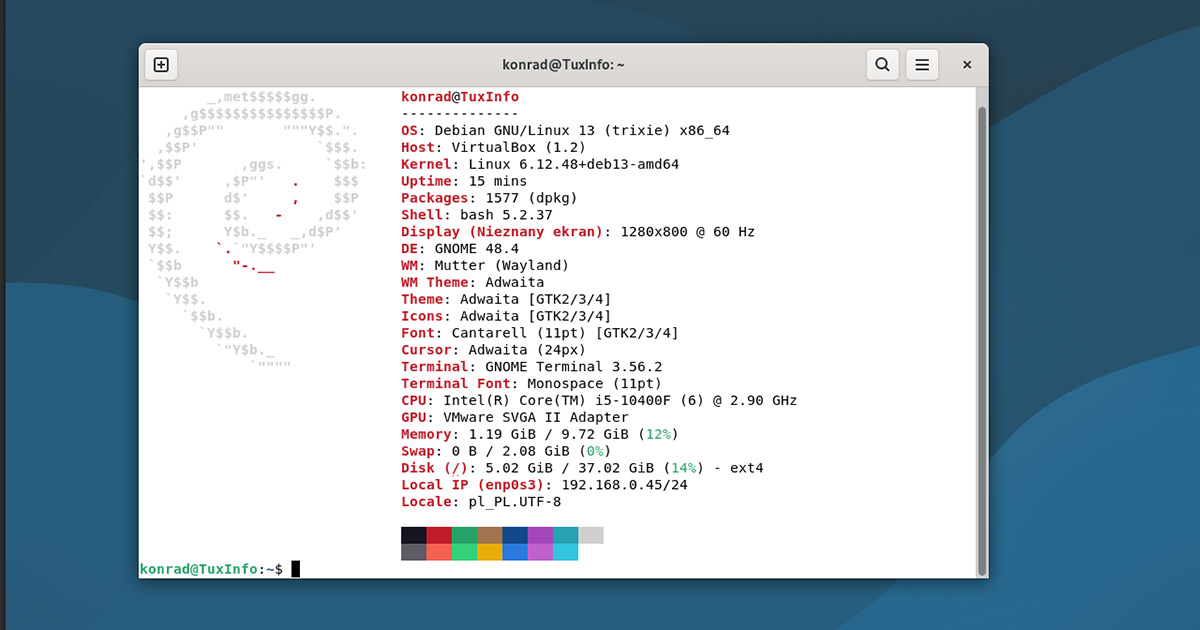Click the bright cyan block in bottom row

565,552
